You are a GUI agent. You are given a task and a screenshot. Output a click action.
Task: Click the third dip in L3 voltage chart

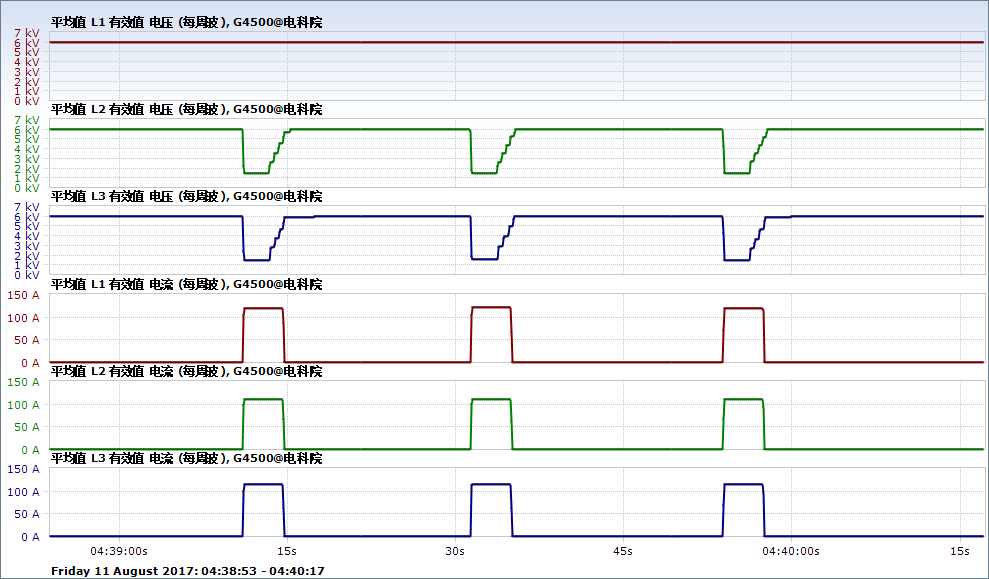736,259
